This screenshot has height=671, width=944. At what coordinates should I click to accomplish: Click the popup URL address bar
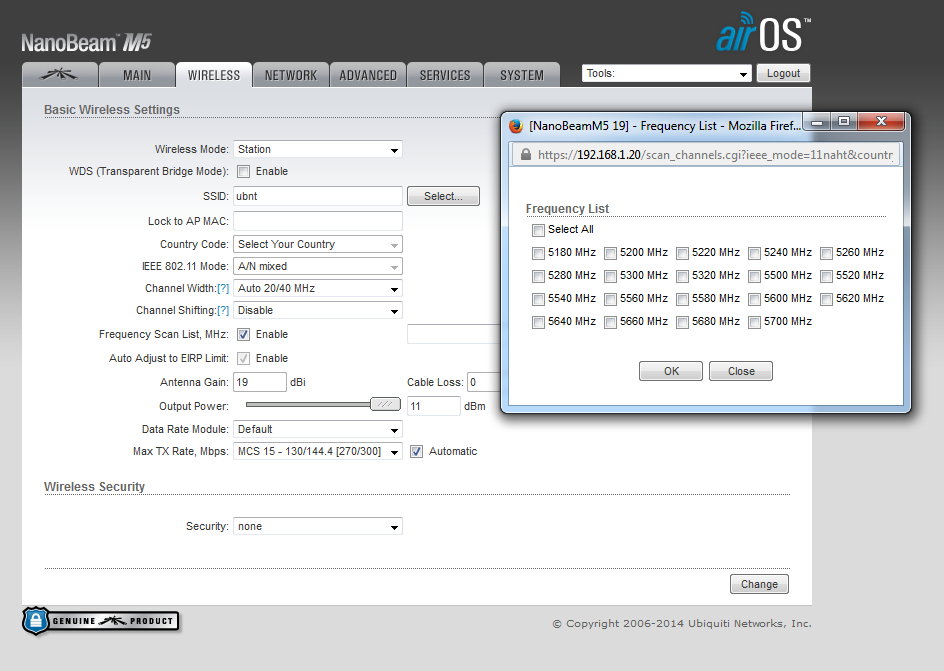point(706,155)
